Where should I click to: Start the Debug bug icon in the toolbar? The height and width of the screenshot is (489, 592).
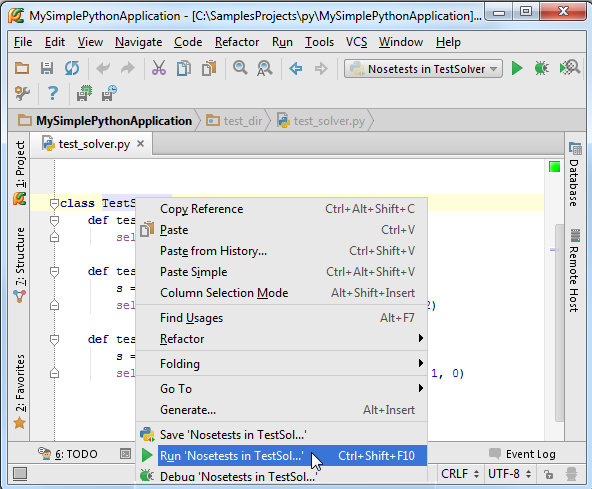541,68
